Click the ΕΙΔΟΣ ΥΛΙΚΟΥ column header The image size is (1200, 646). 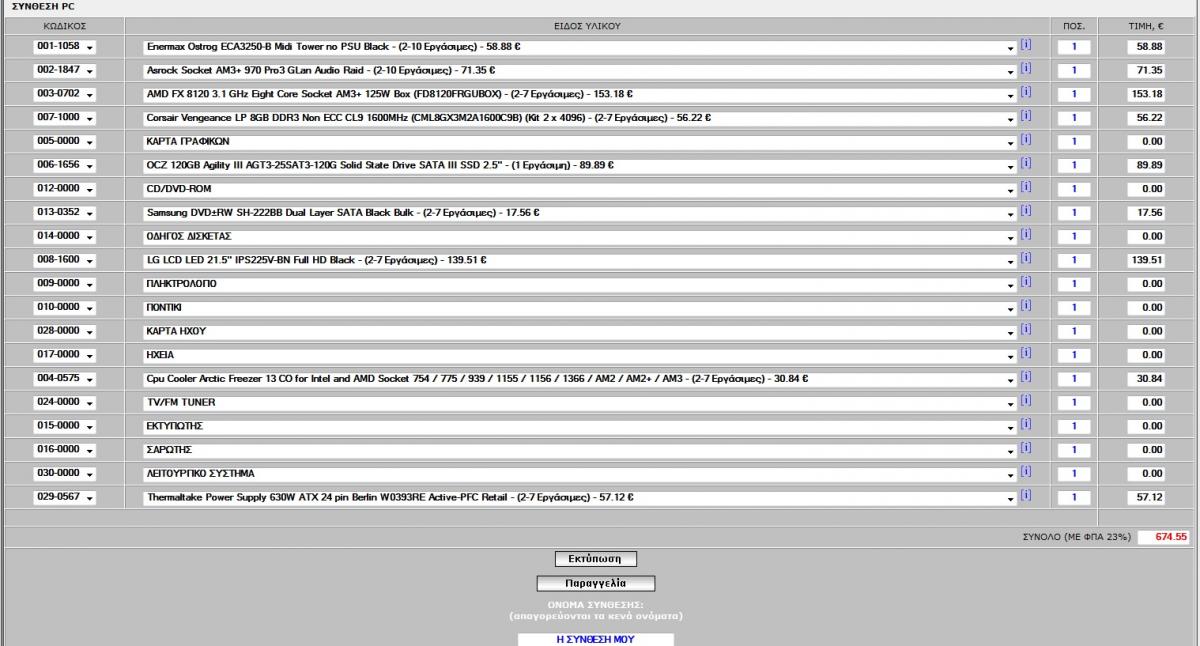pos(587,25)
